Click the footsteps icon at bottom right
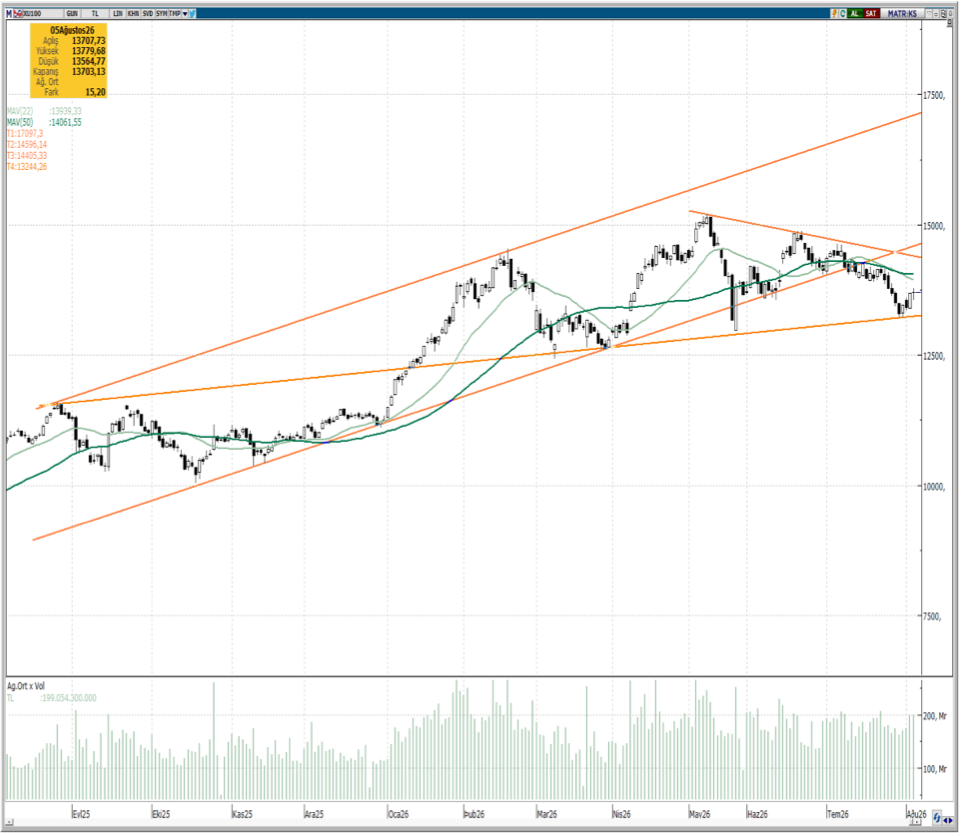Screen dimensions: 962x836 937,818
